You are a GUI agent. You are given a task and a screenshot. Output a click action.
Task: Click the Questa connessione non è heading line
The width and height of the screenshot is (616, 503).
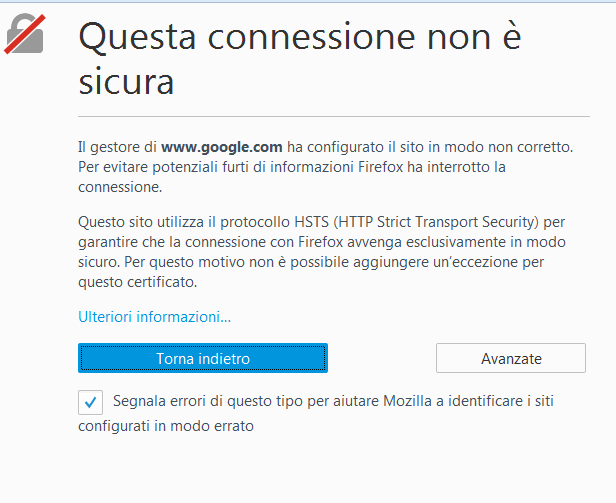[300, 37]
